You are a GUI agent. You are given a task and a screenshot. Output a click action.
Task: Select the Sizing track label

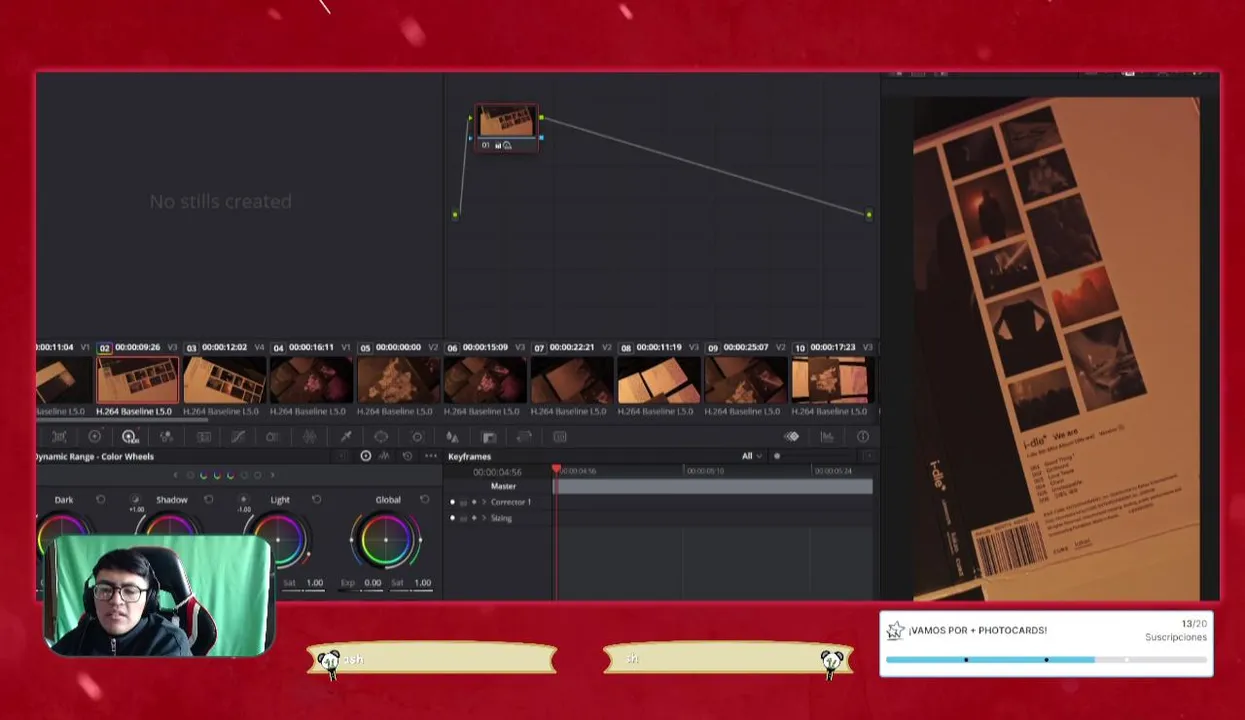pos(501,518)
